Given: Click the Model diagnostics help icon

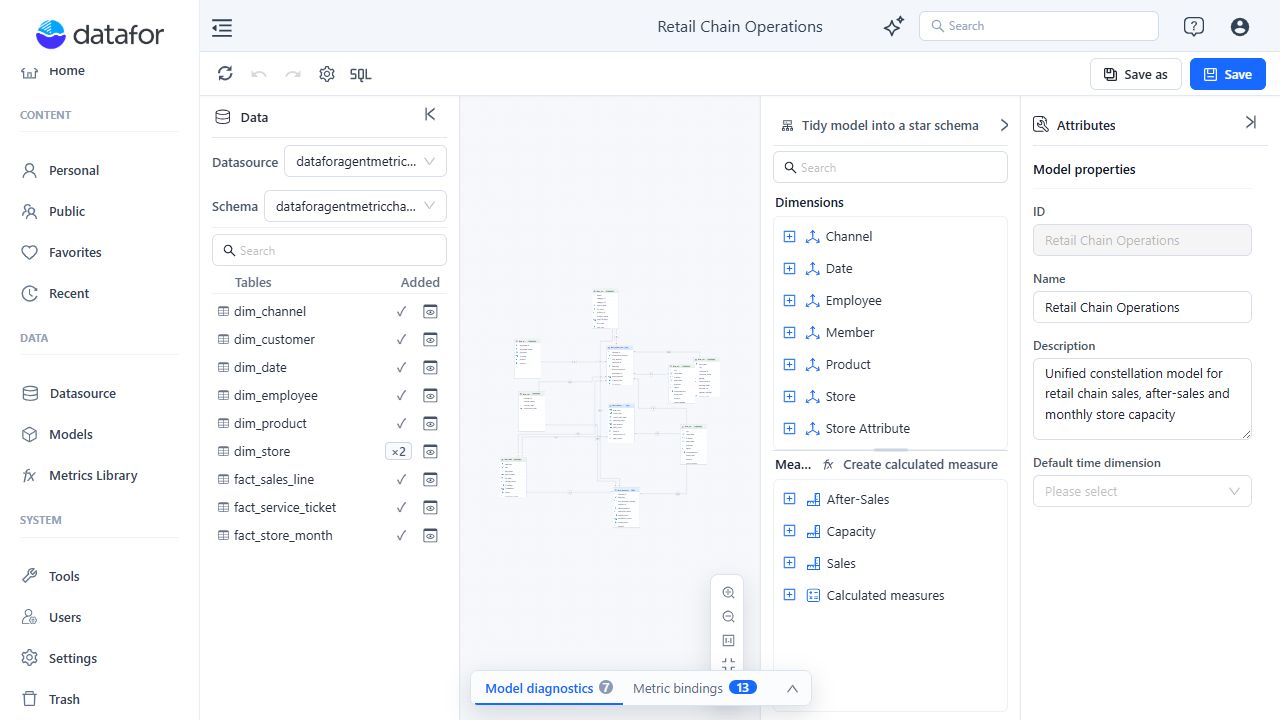Looking at the screenshot, I should [x=606, y=688].
